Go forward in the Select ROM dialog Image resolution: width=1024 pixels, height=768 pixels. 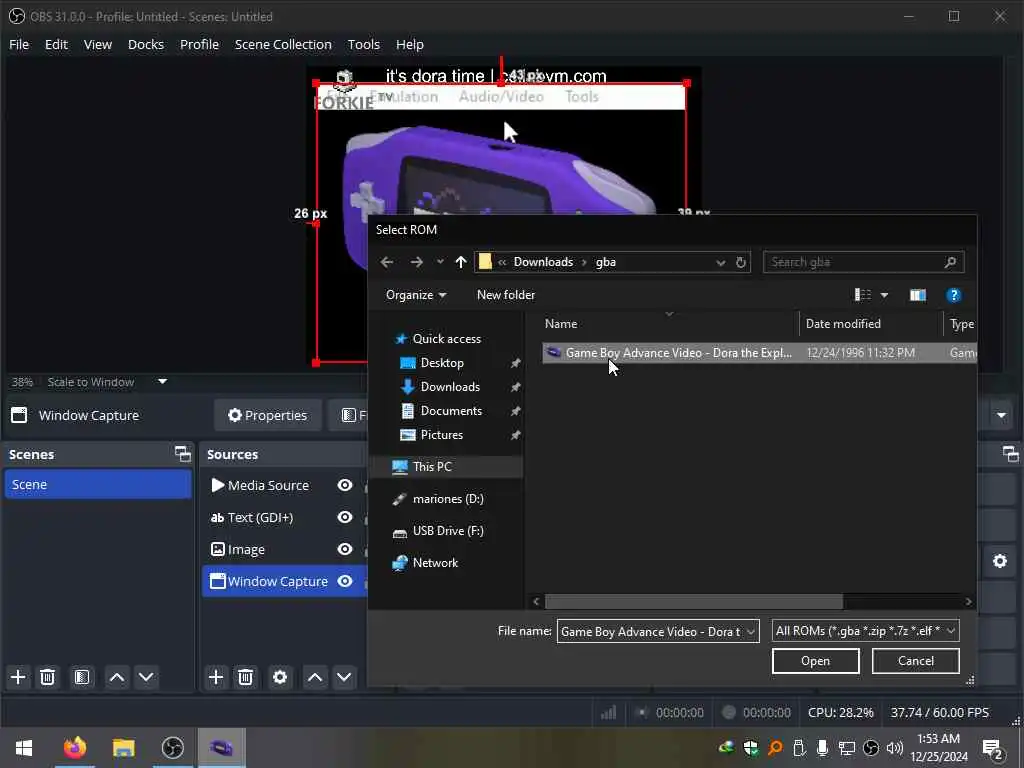(x=417, y=262)
